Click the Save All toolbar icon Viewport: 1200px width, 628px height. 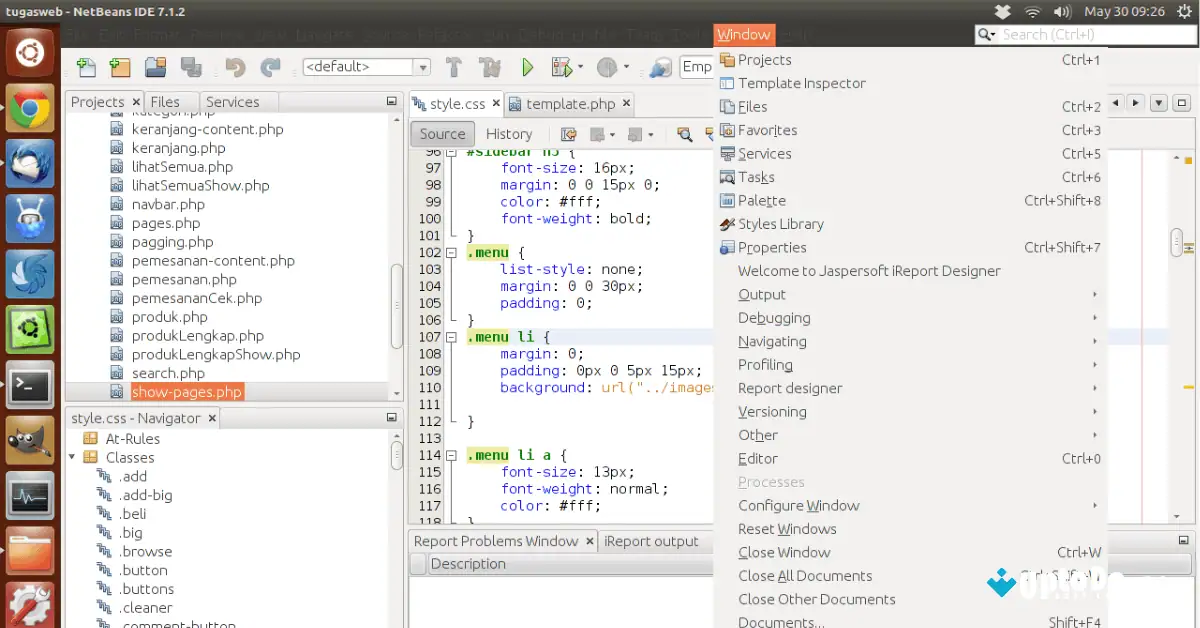192,67
